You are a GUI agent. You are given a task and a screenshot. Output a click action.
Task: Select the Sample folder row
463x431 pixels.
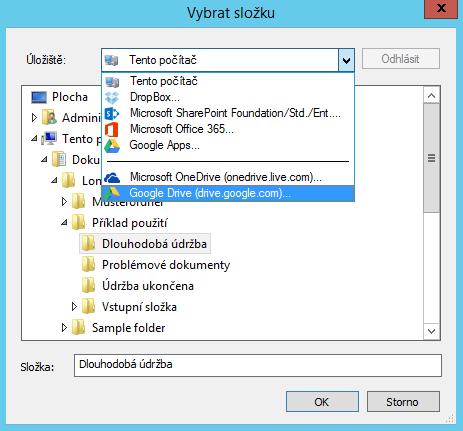tap(119, 328)
